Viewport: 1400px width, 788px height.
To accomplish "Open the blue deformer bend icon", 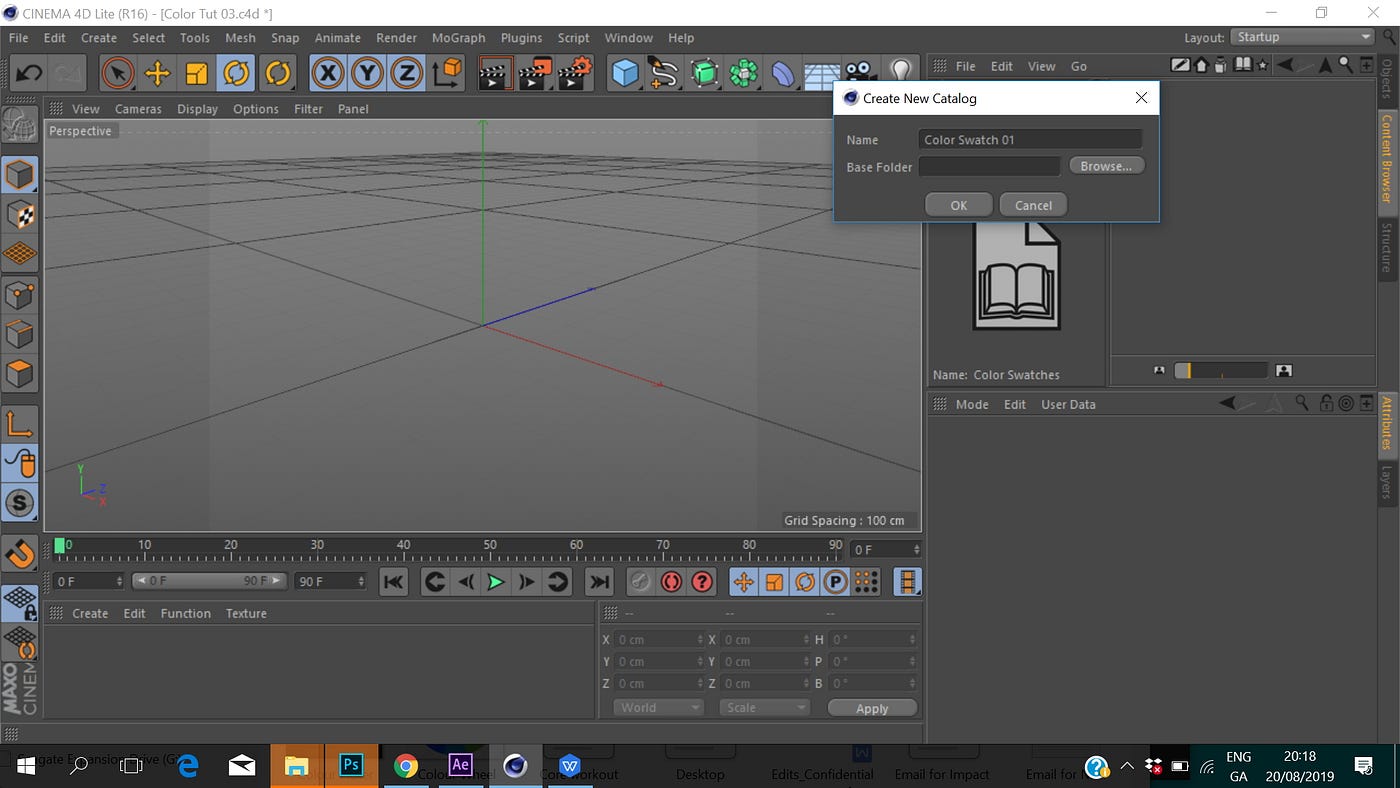I will (782, 73).
